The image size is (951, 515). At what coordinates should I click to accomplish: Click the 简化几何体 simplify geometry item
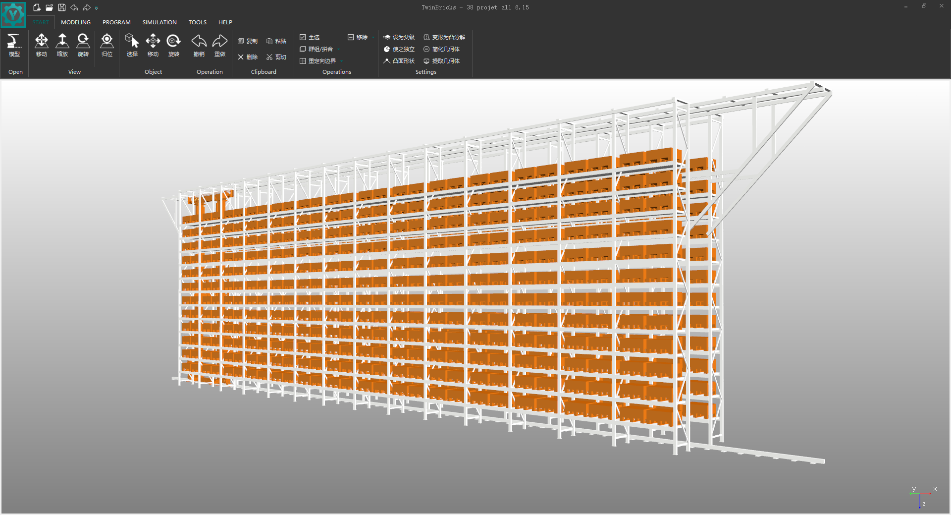point(442,49)
